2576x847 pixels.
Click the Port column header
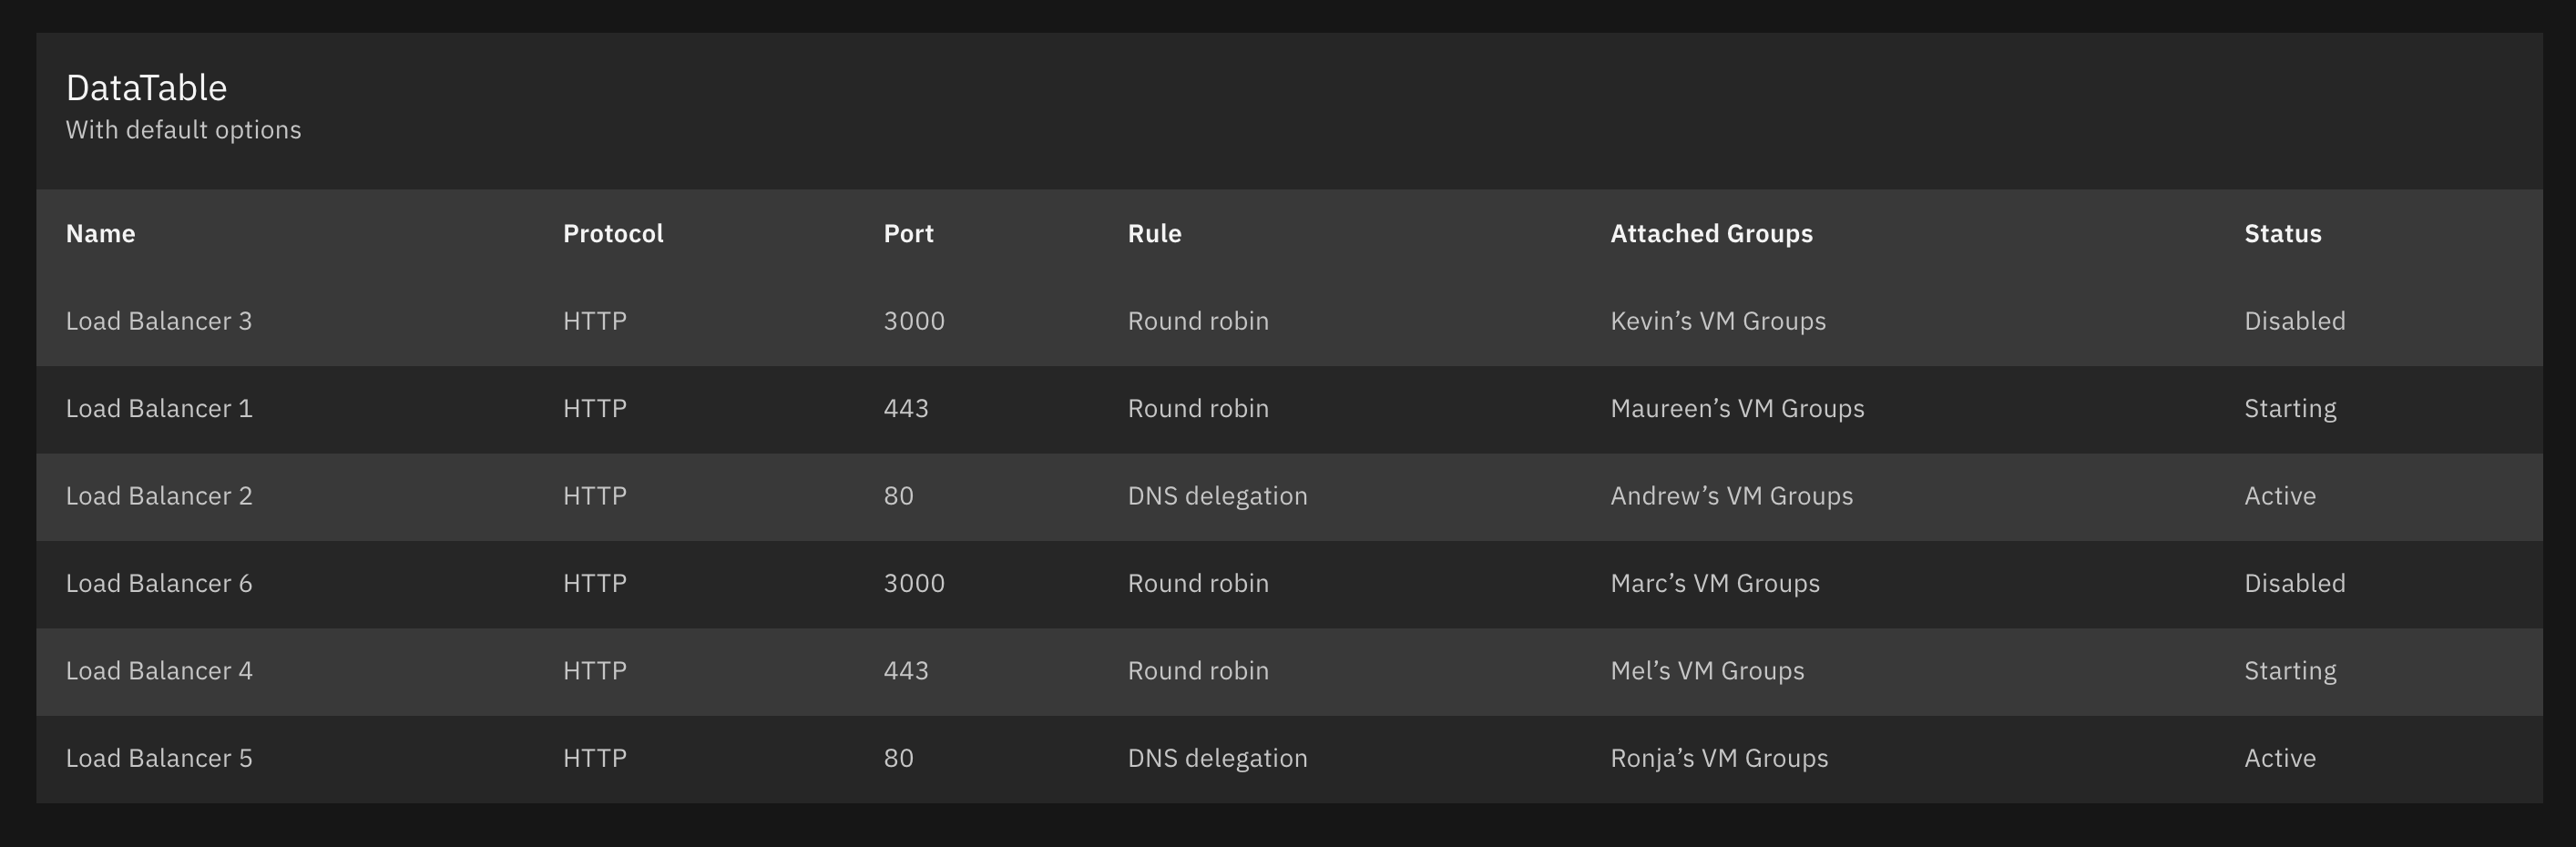pos(908,233)
